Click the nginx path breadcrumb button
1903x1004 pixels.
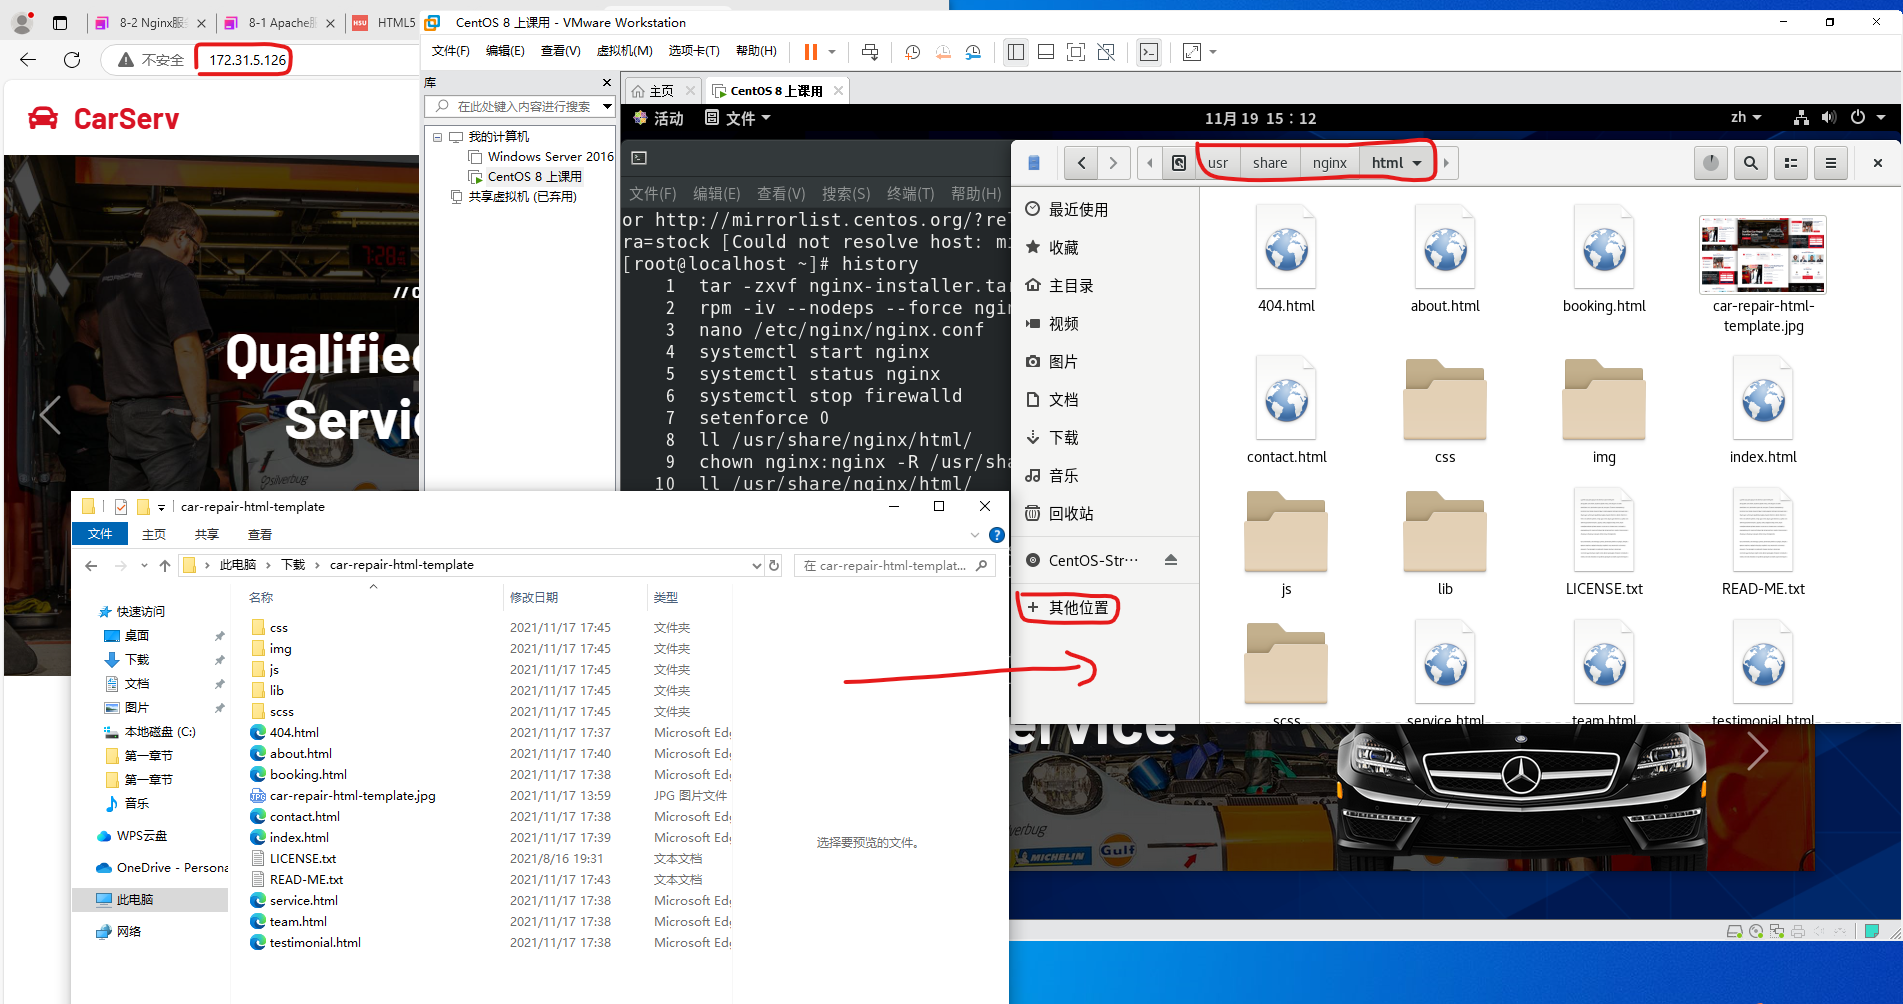point(1329,163)
